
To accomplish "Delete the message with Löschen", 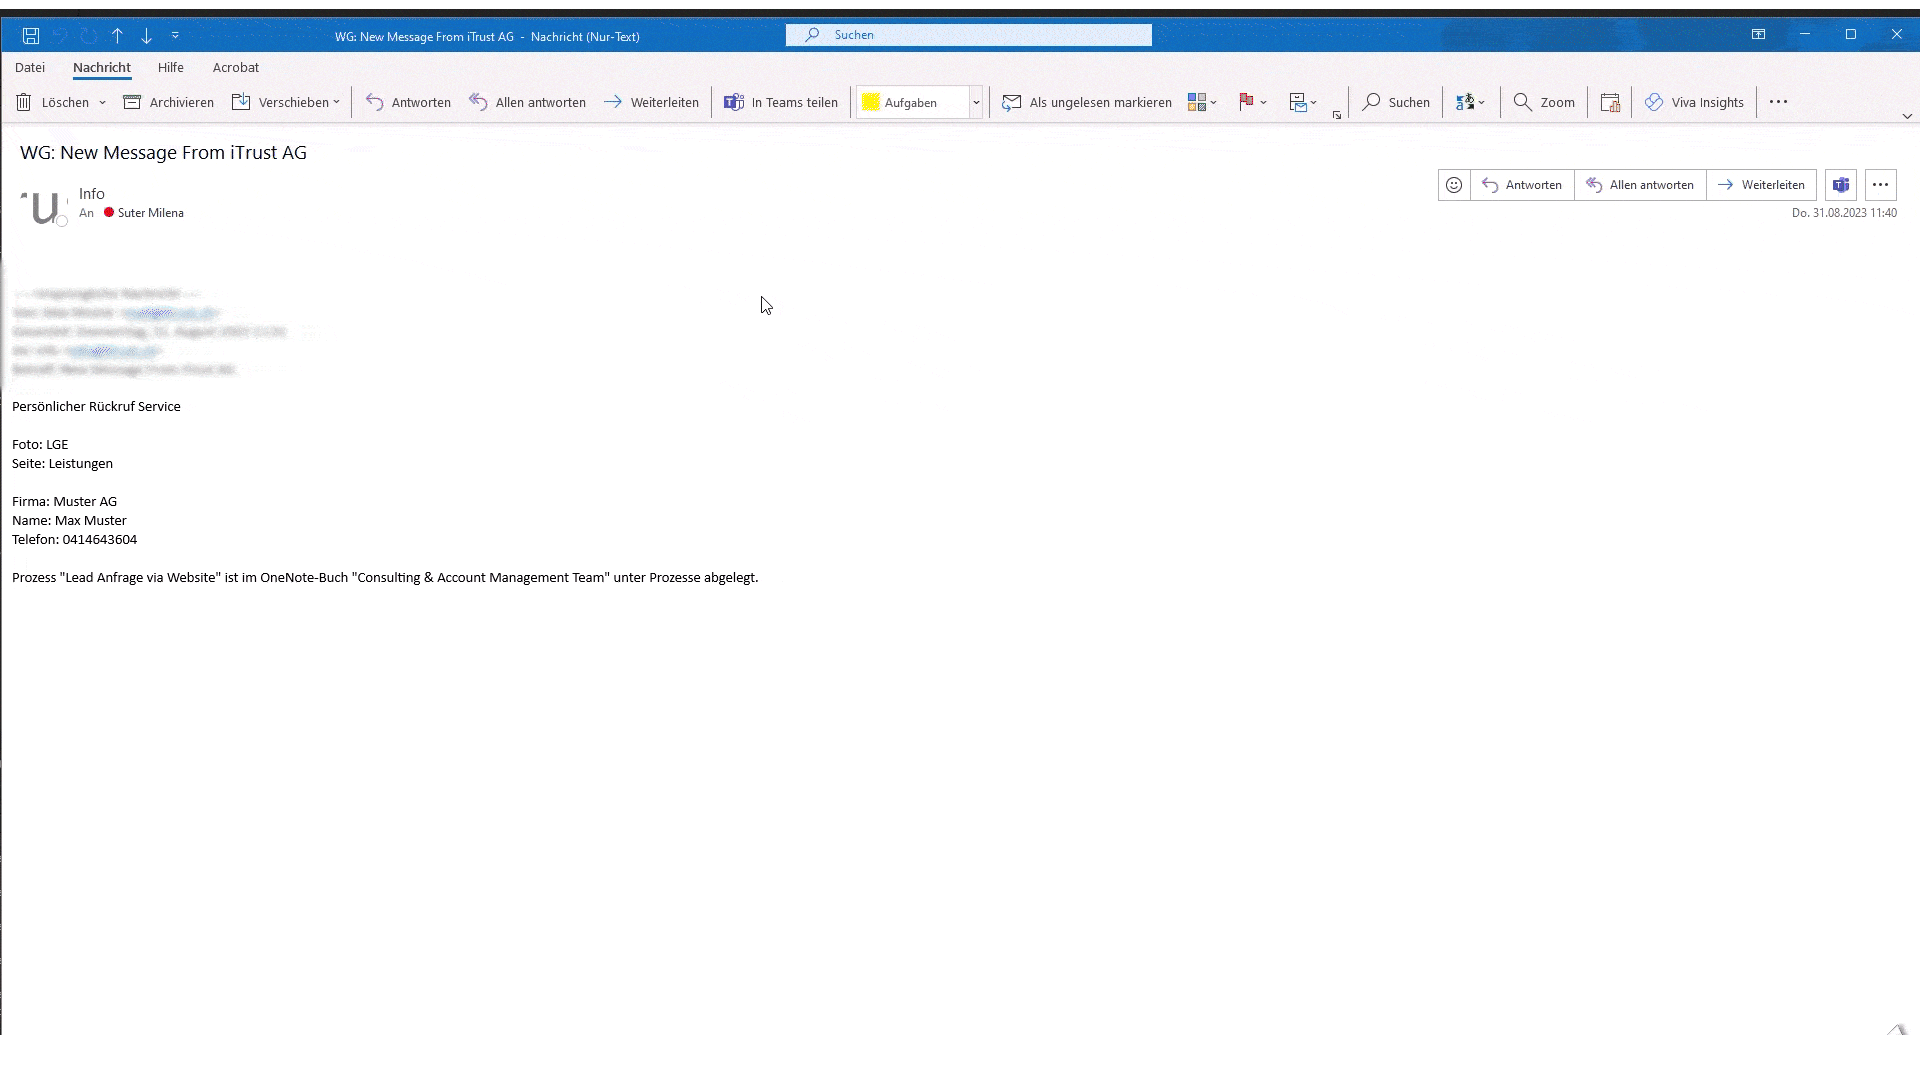I will pos(53,102).
